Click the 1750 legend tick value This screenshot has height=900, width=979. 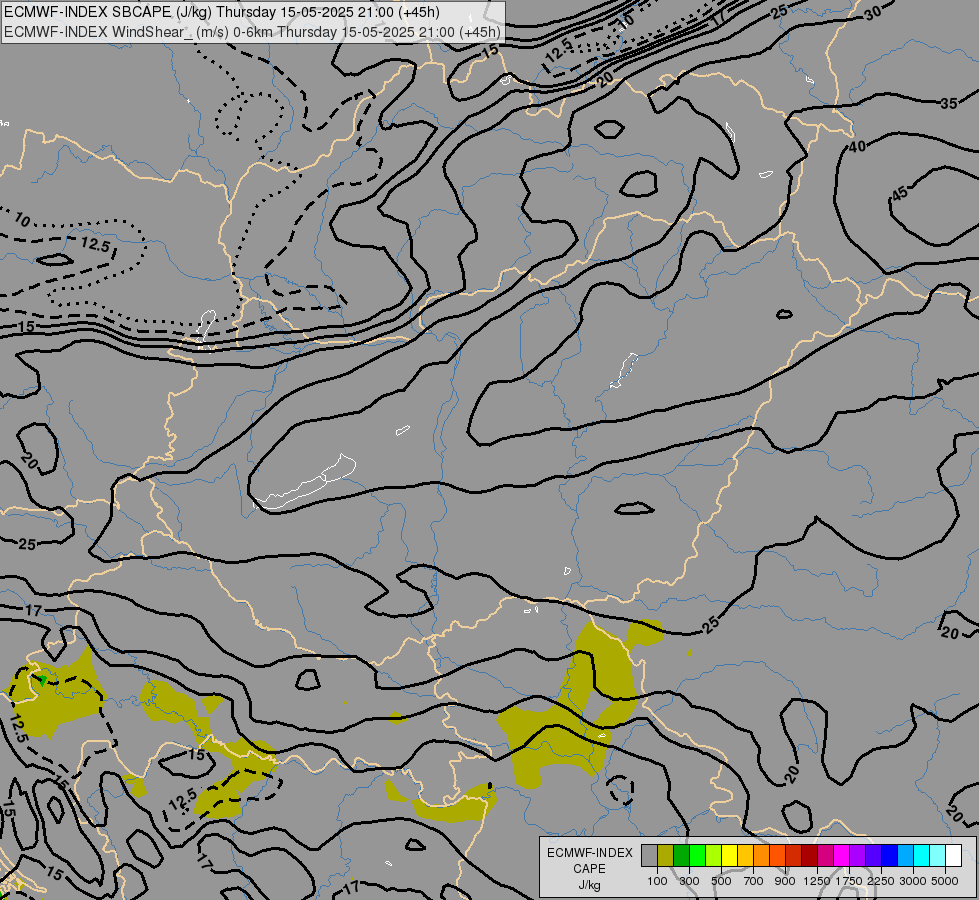coord(849,881)
